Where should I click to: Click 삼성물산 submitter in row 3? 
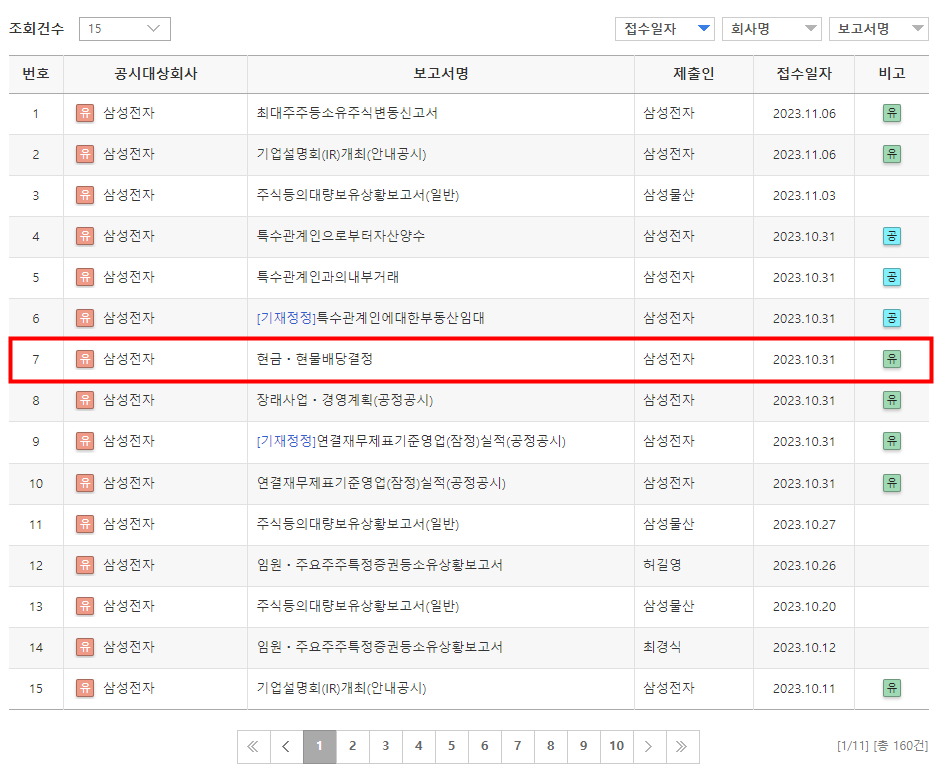point(669,195)
